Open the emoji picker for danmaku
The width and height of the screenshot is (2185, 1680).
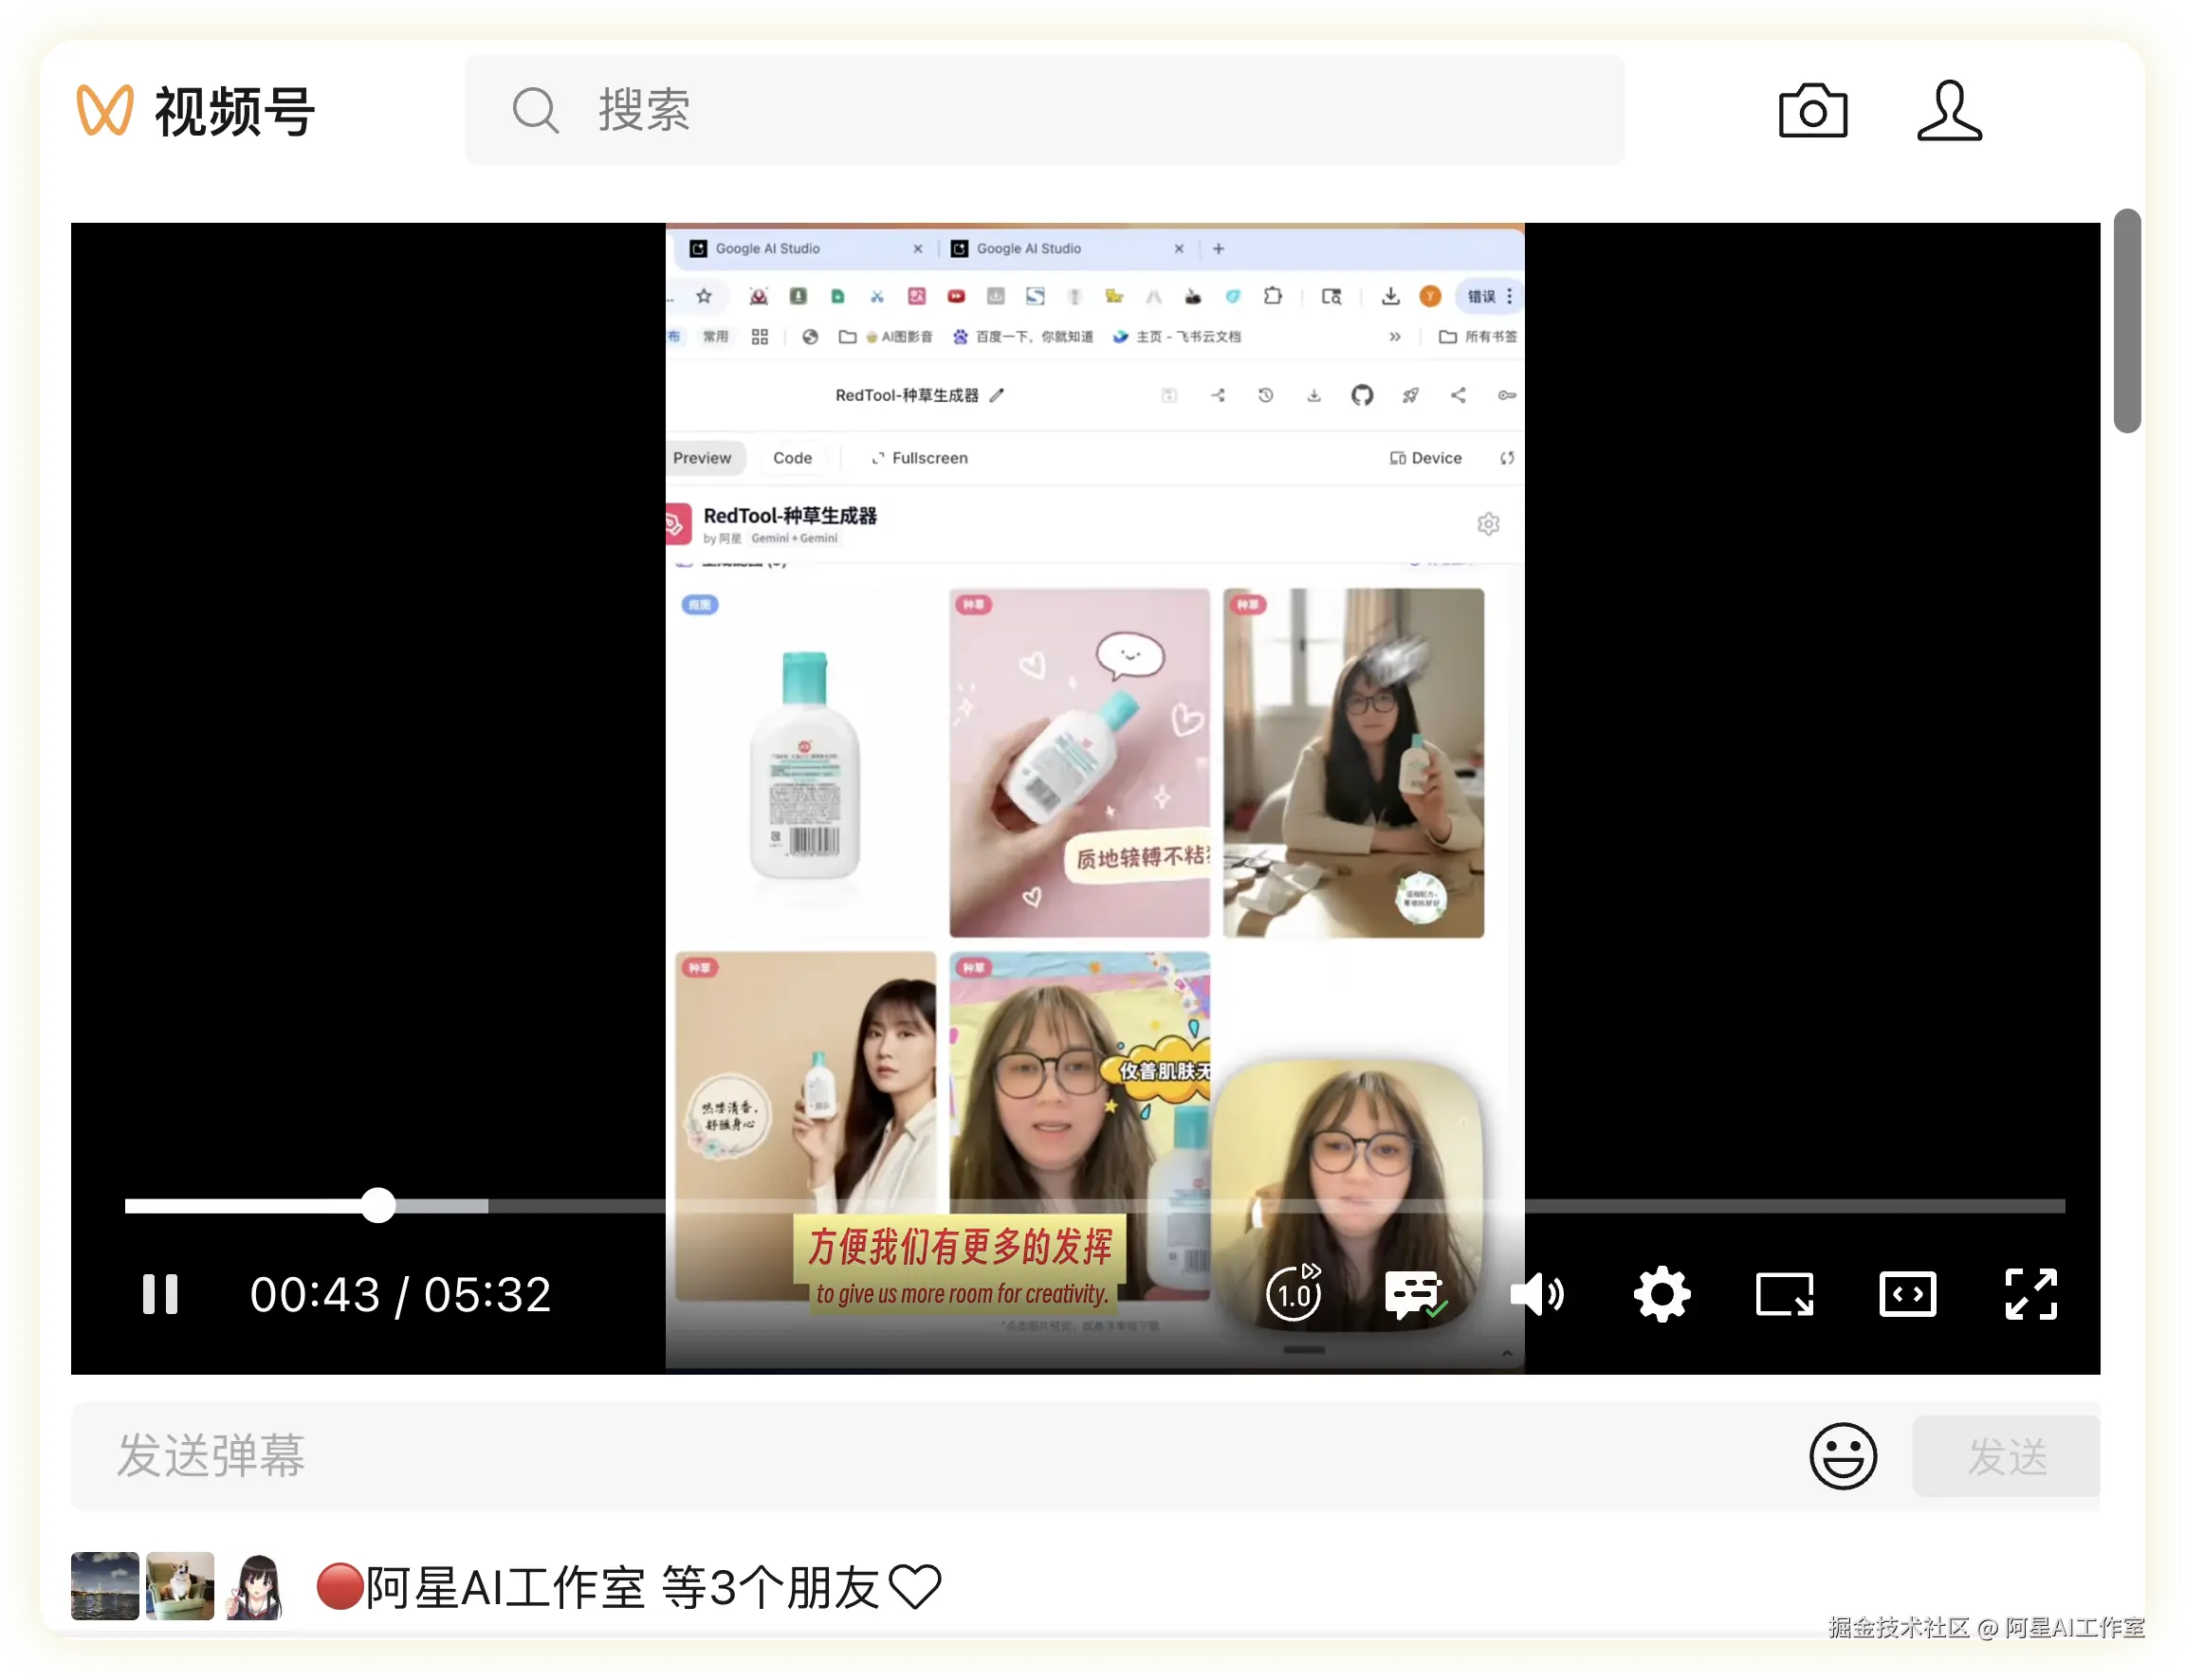[x=1842, y=1456]
